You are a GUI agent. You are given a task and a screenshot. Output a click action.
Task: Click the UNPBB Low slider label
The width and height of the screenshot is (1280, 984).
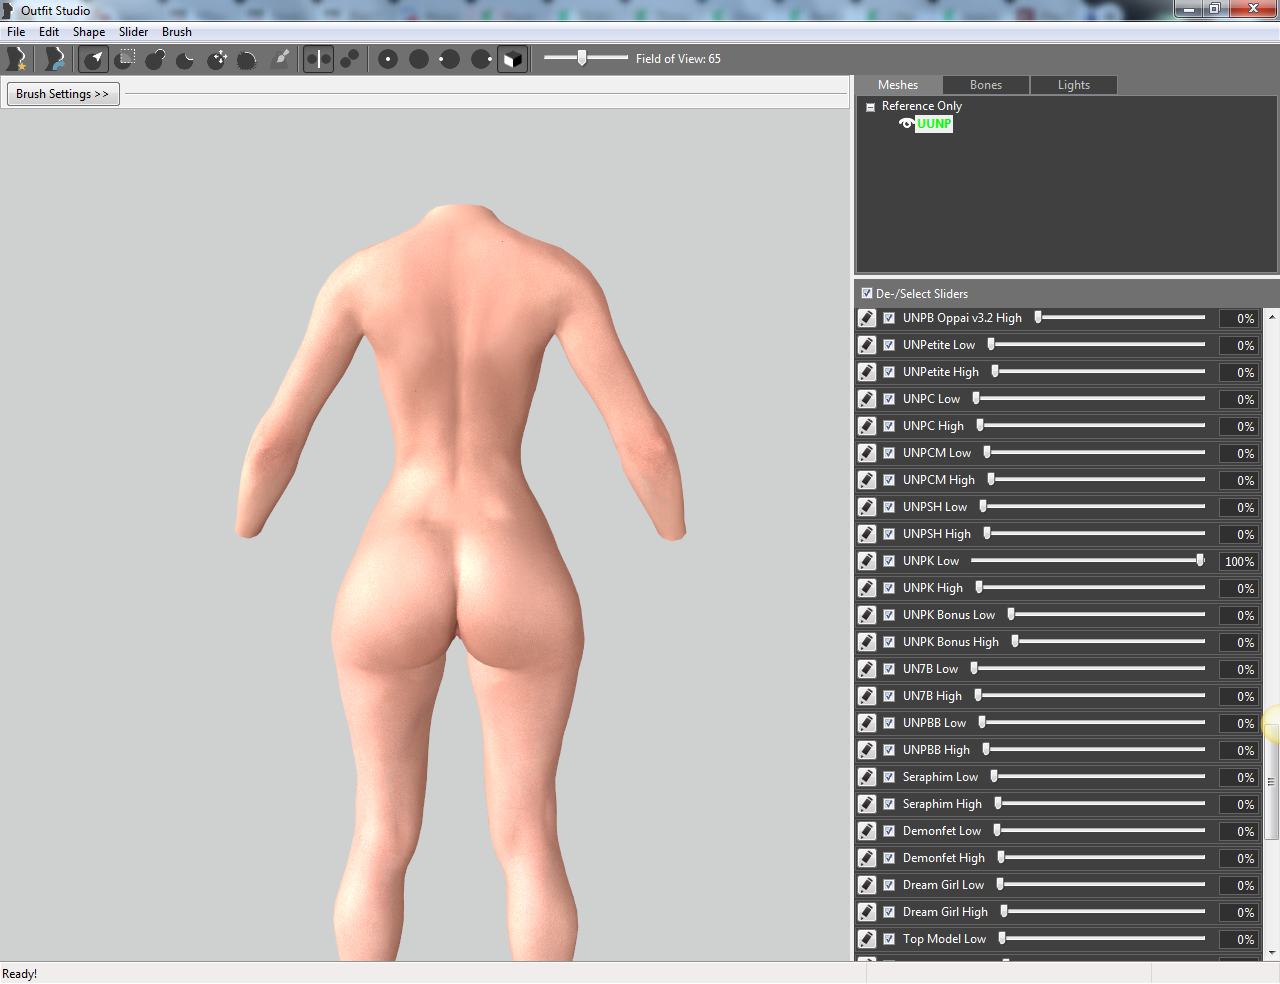(x=934, y=723)
